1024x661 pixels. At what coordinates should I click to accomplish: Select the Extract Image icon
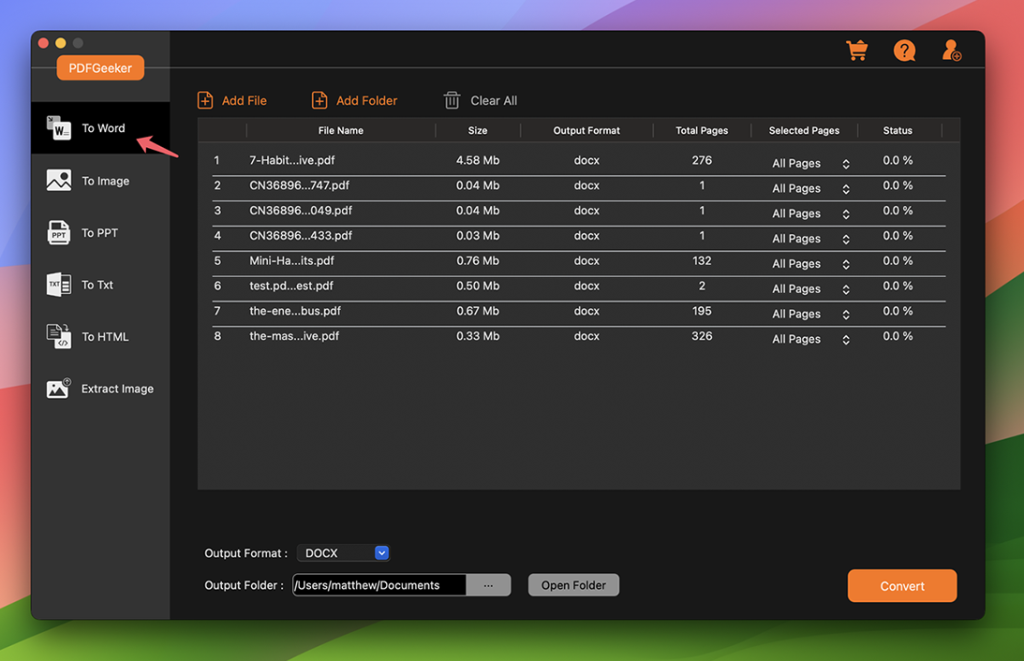59,388
